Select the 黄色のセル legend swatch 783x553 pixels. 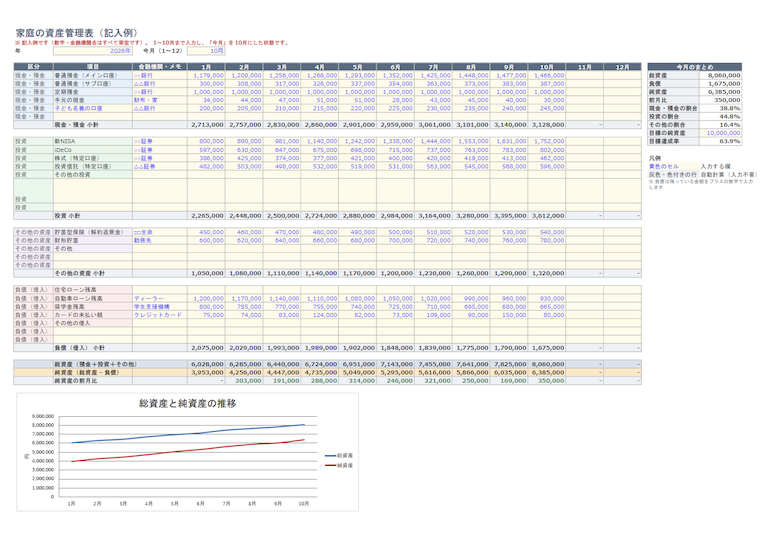(673, 166)
